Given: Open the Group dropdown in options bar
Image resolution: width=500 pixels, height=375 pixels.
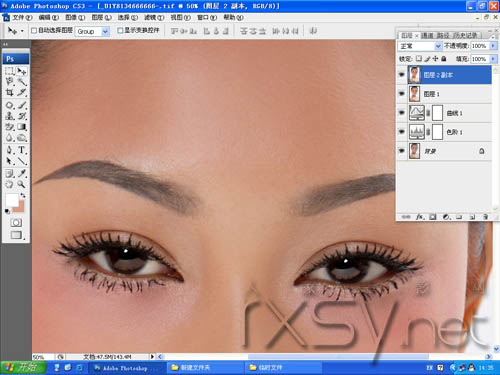Looking at the screenshot, I should click(x=92, y=31).
